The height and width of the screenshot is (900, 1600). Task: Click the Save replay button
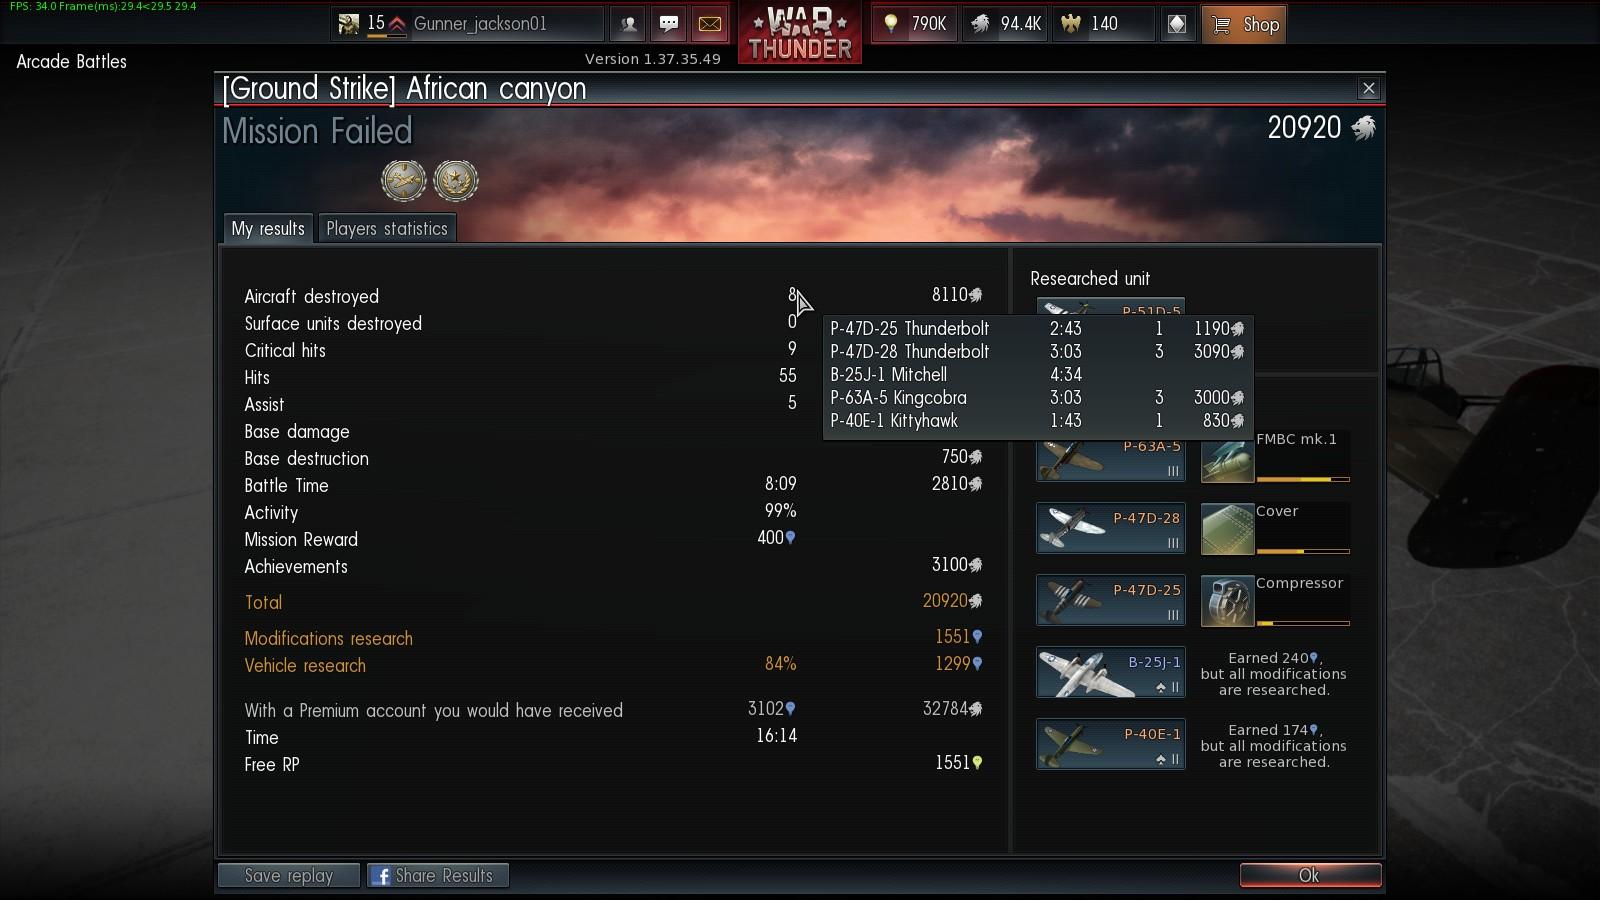point(289,875)
